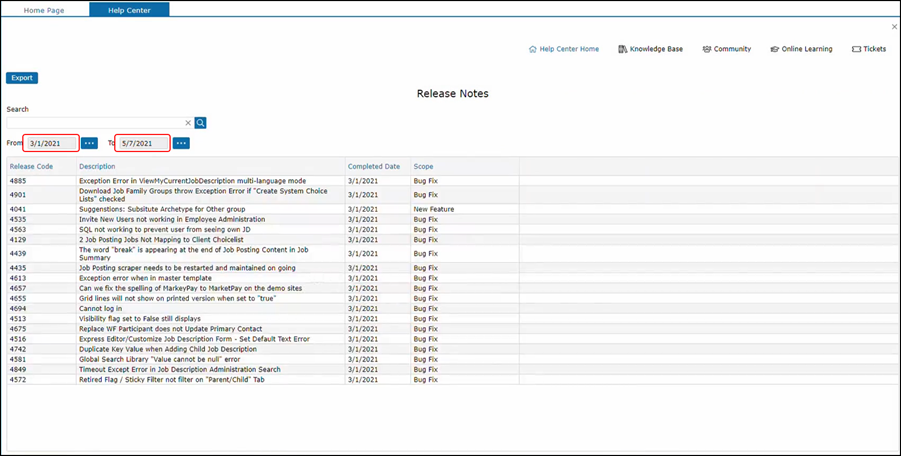Click the Scope column header

424,166
